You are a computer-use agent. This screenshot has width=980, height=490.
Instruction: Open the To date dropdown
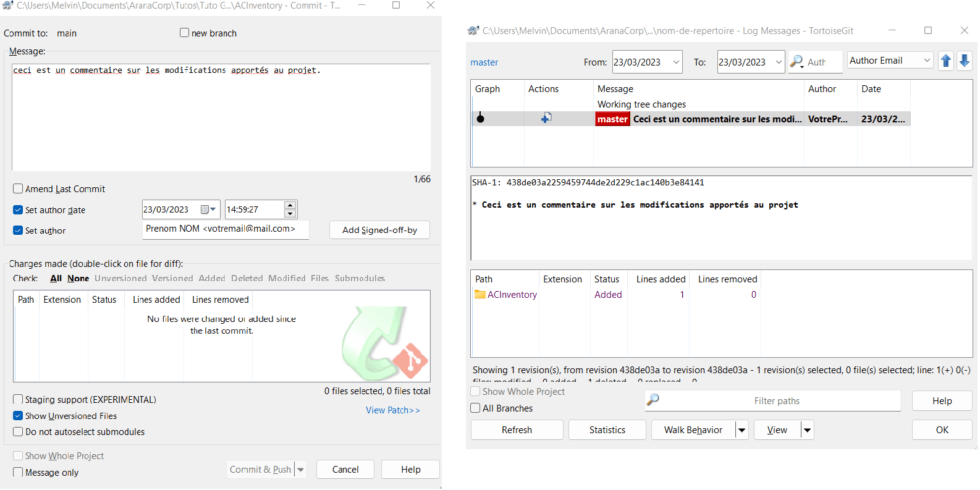tap(778, 62)
